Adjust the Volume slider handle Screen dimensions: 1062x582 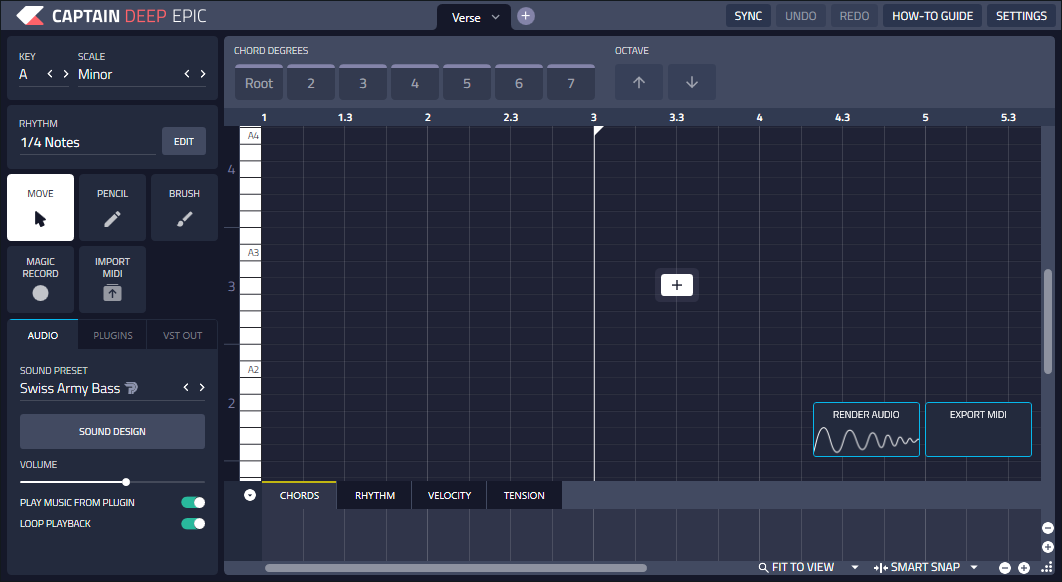[x=126, y=482]
